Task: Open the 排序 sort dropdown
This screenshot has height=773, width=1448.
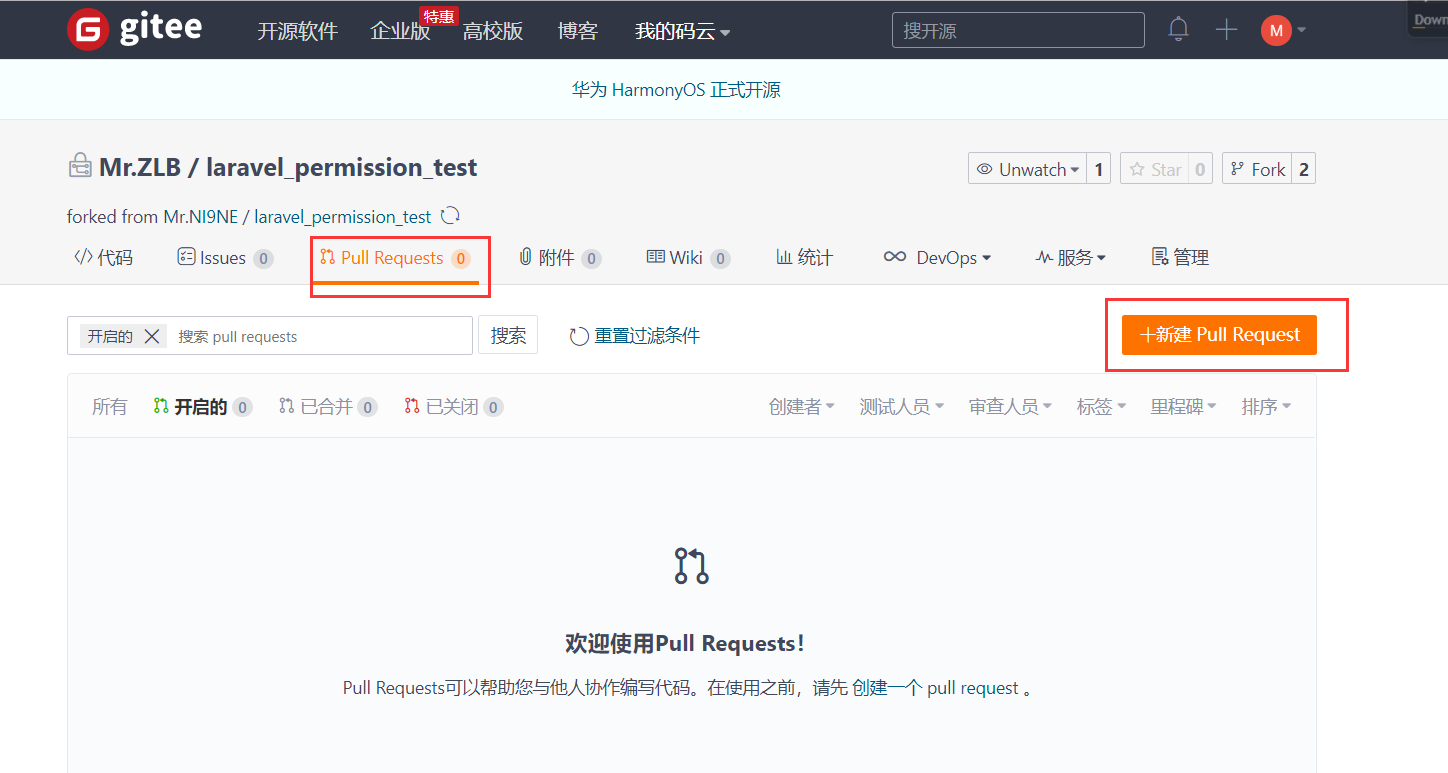Action: pos(1266,407)
